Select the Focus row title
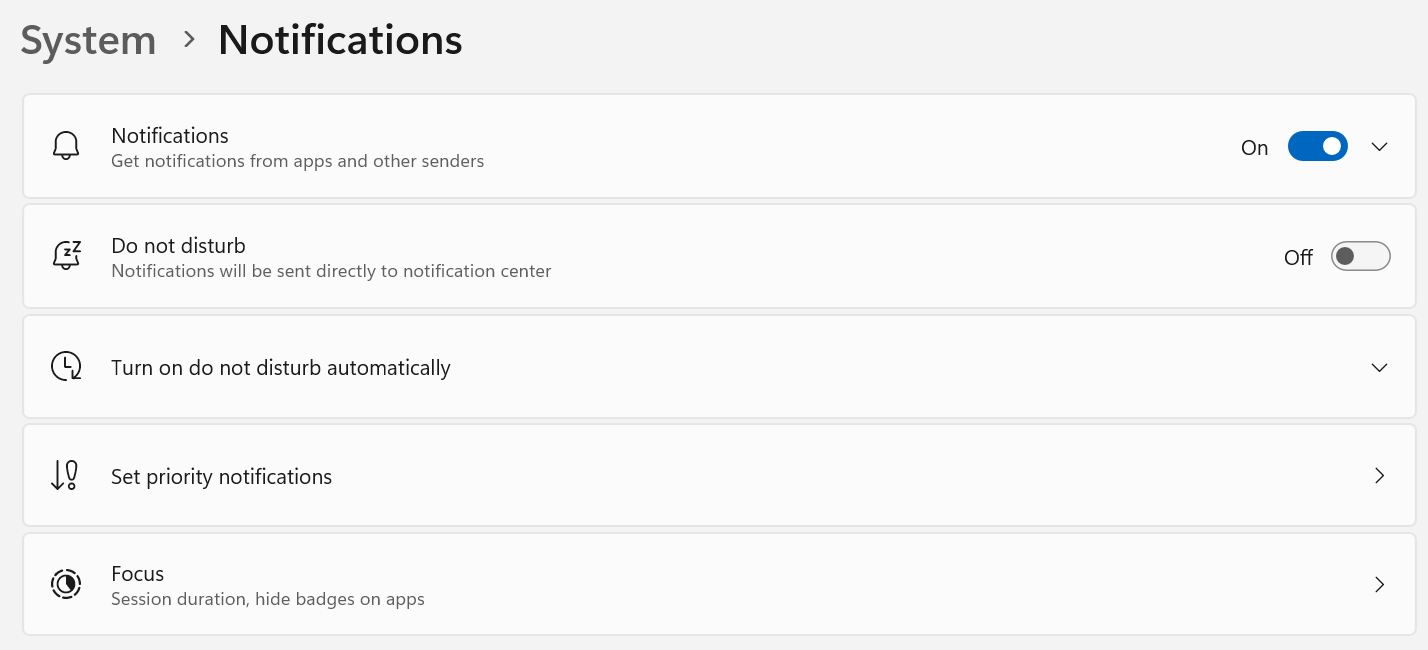Image resolution: width=1428 pixels, height=650 pixels. [137, 574]
